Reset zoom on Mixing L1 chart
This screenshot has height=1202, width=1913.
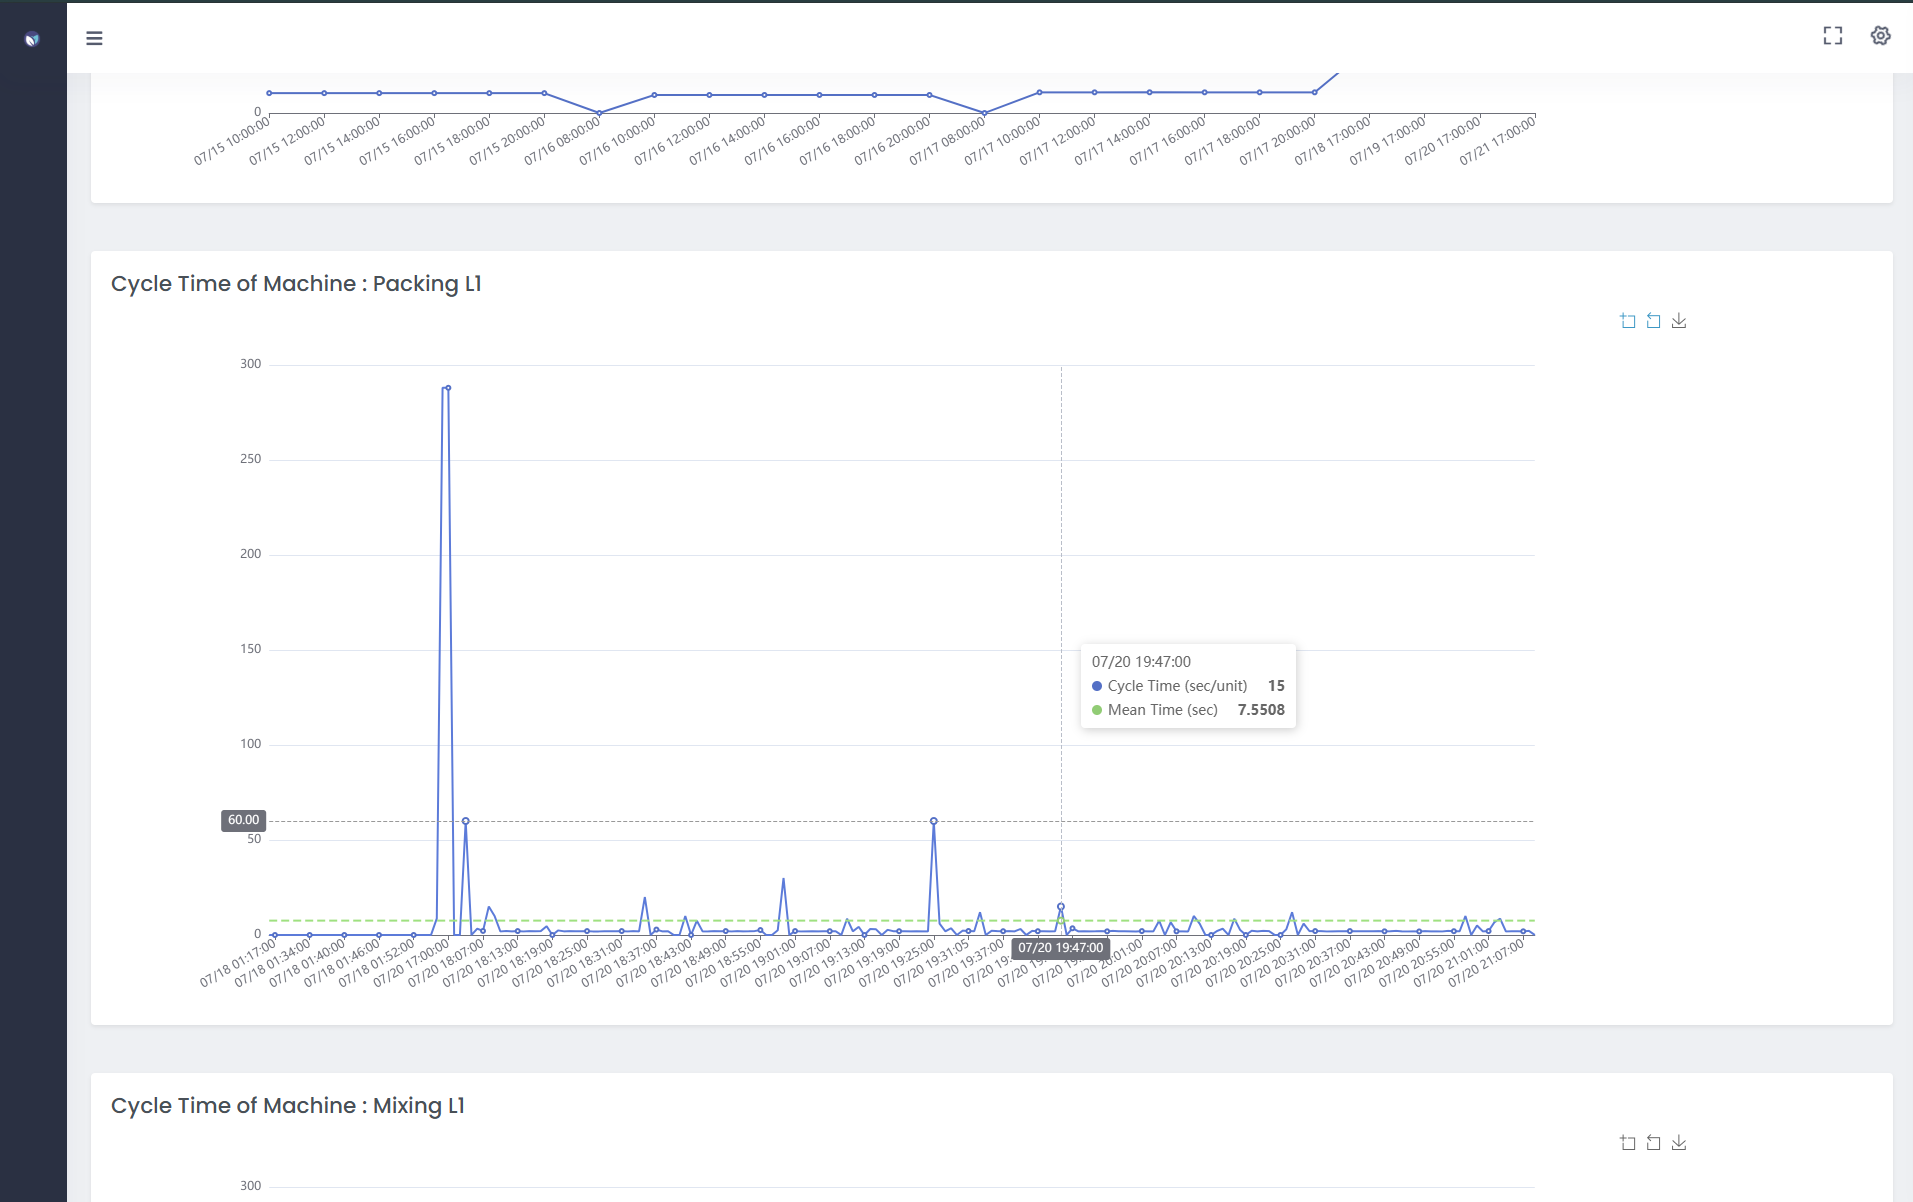click(x=1653, y=1143)
